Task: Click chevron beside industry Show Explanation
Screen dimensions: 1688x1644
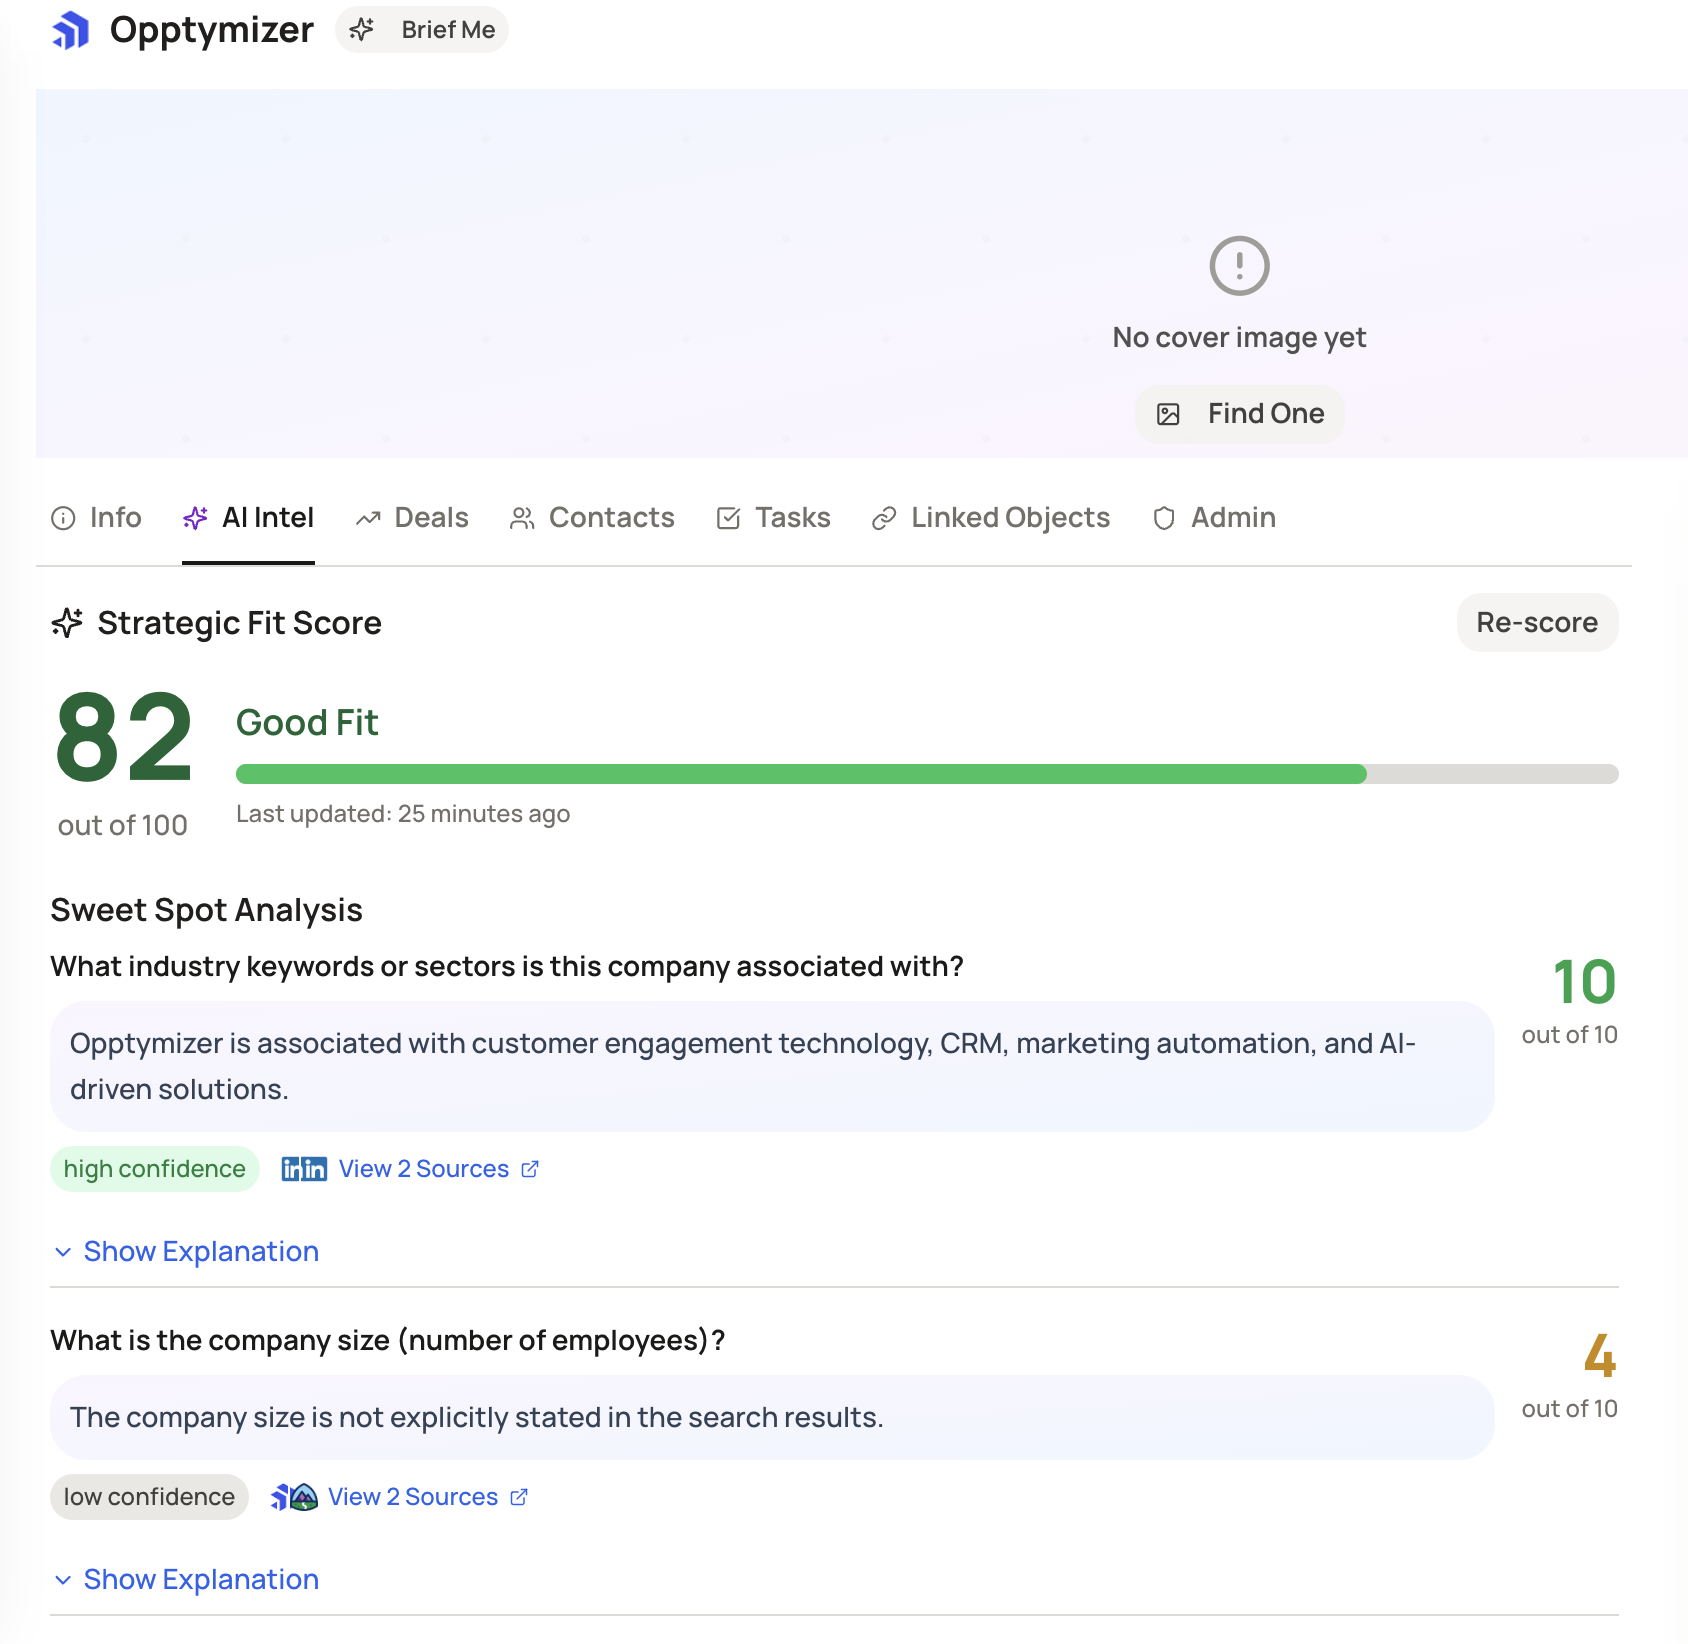Action: coord(63,1252)
